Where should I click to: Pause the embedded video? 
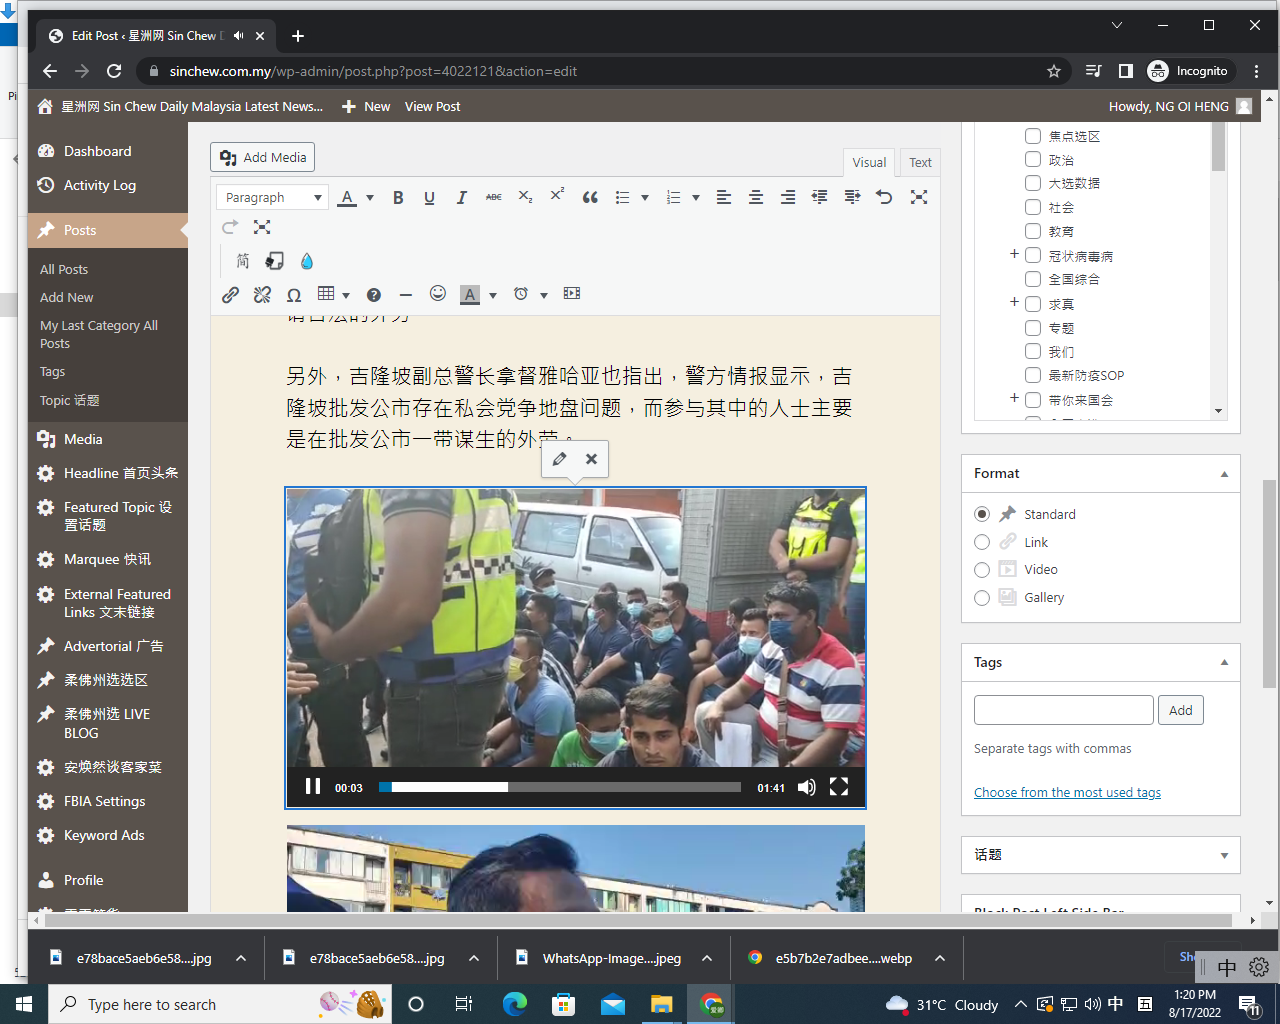(x=313, y=787)
